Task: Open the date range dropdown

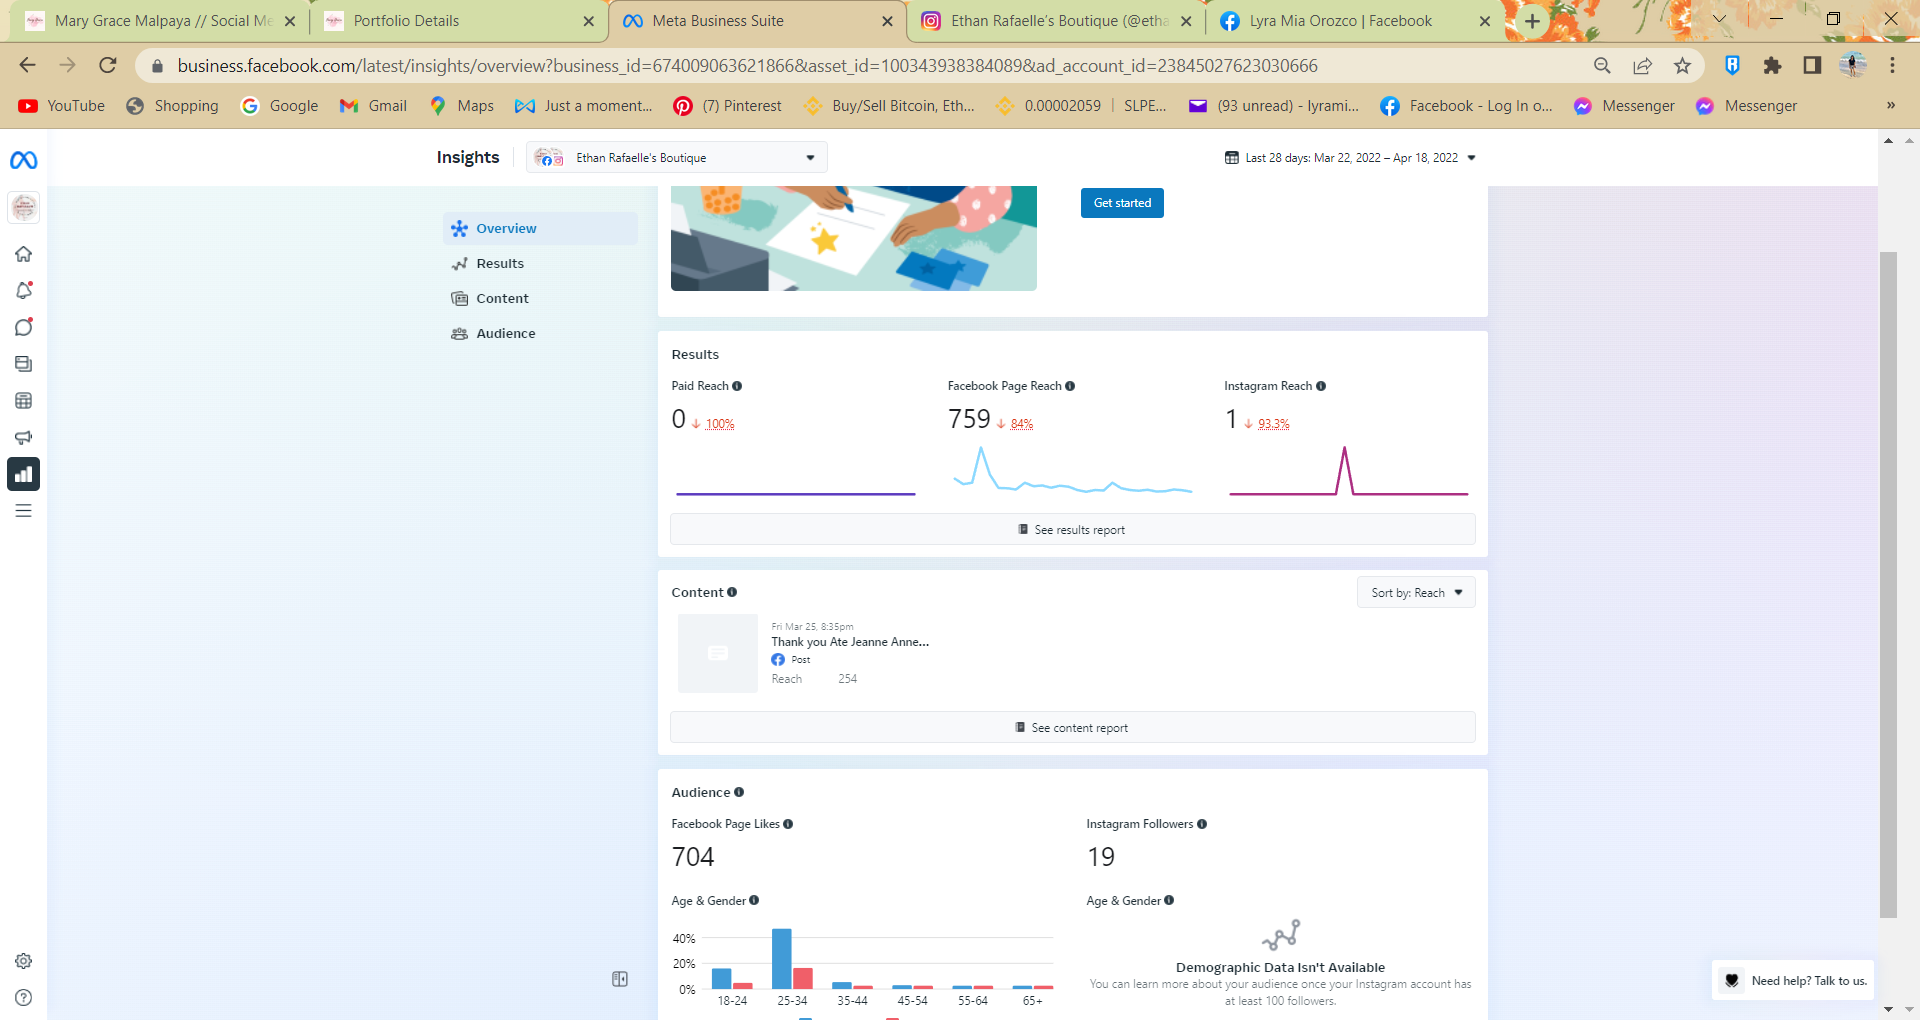Action: tap(1350, 158)
